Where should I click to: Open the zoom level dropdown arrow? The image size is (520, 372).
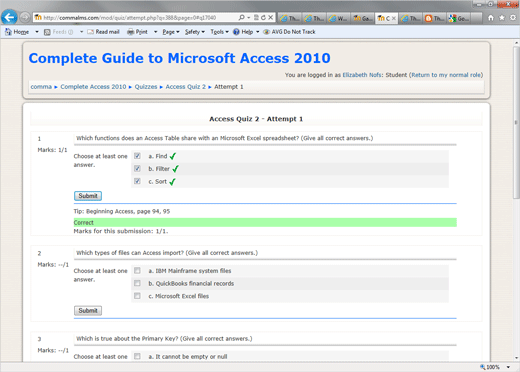tap(508, 367)
